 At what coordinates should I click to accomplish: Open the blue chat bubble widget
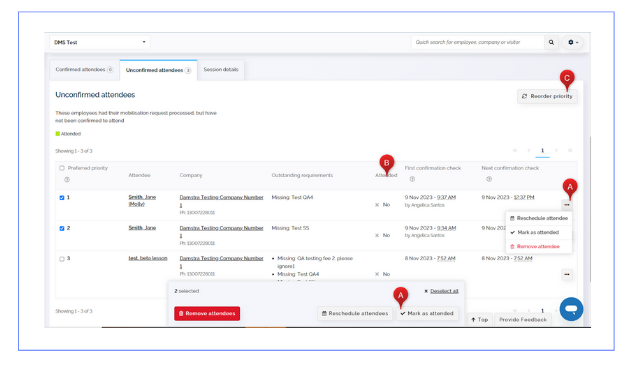click(x=571, y=309)
